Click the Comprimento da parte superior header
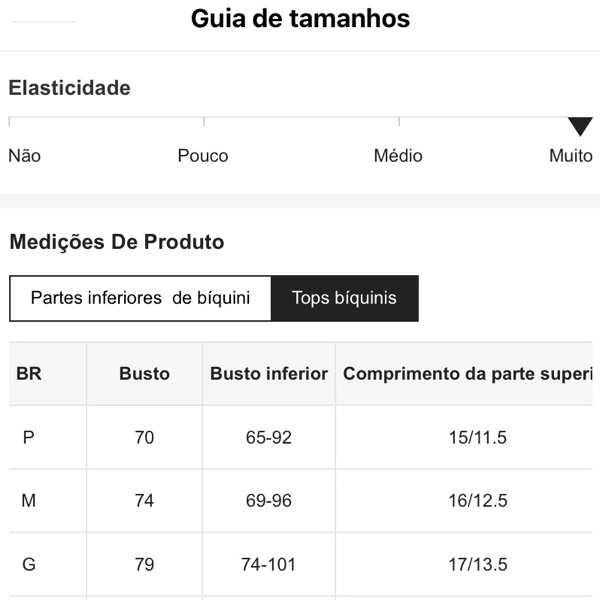 tap(466, 374)
